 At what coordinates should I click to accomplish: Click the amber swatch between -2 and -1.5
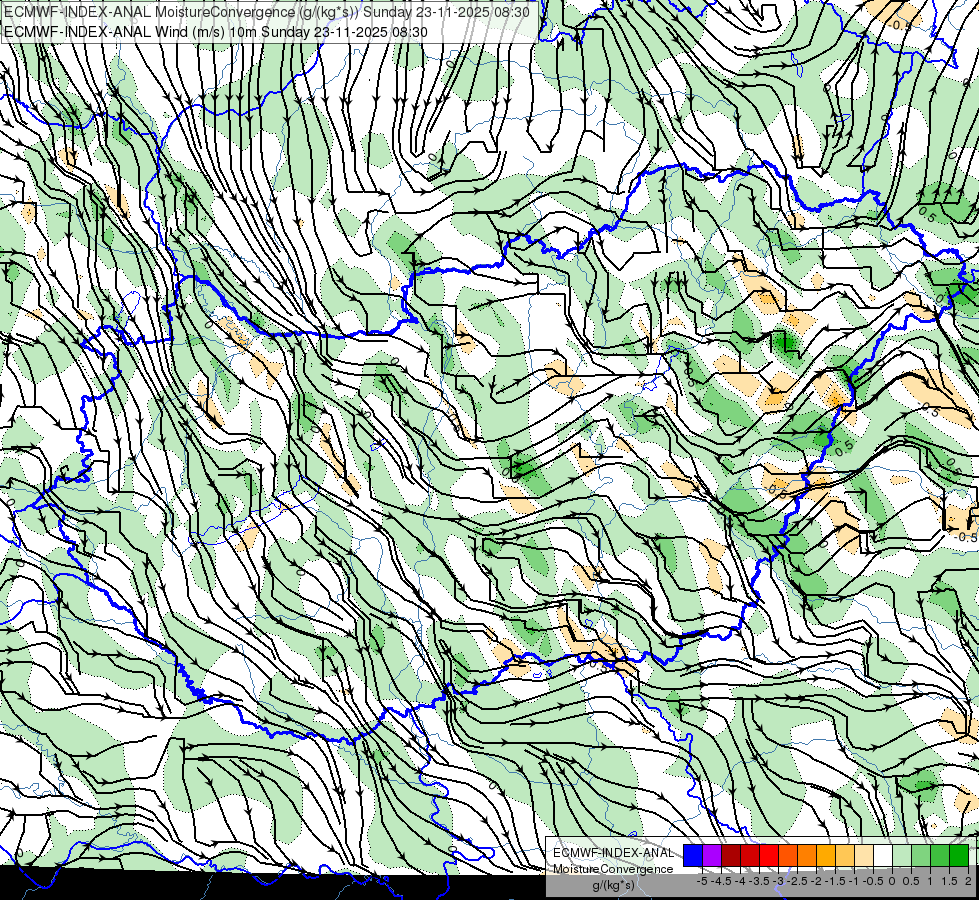pos(826,855)
